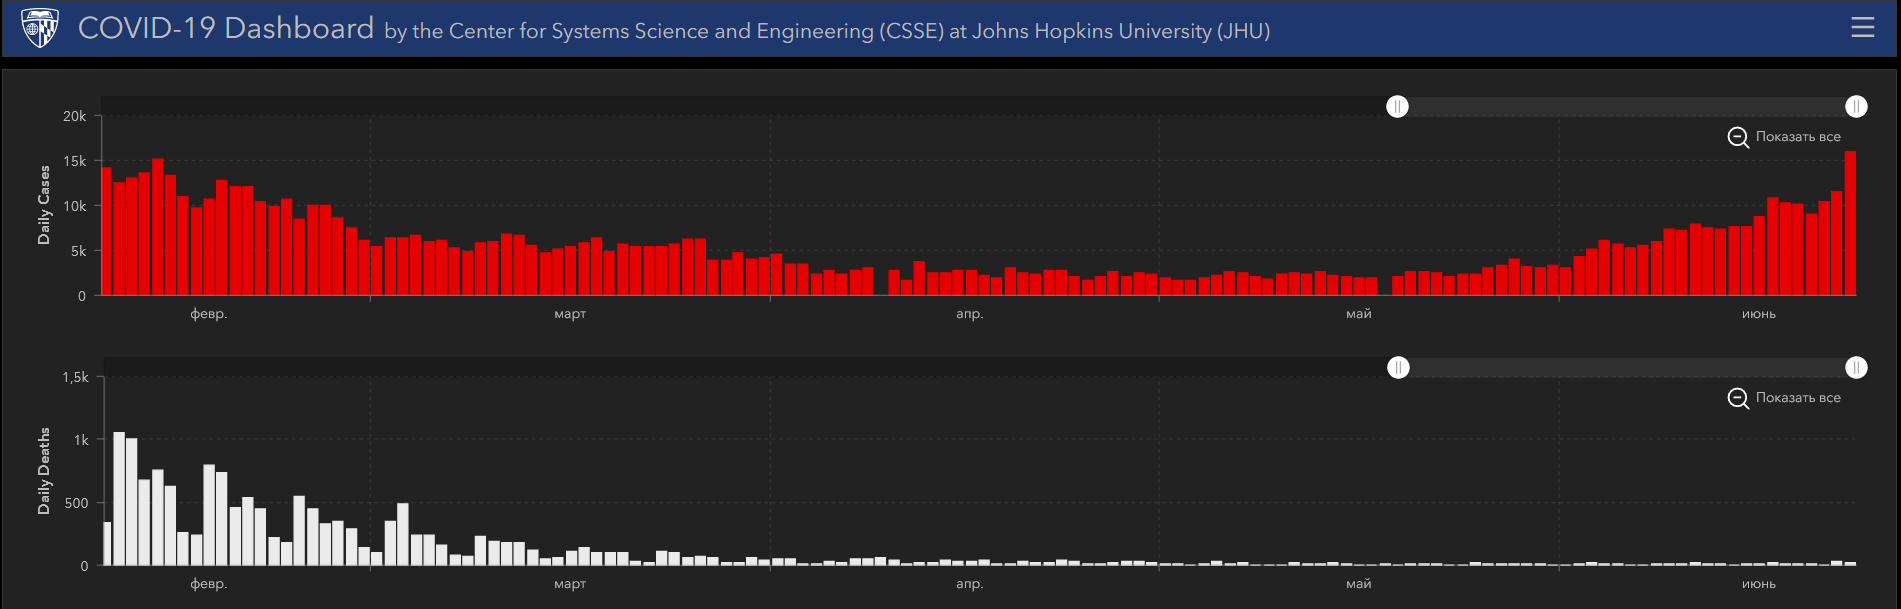Open the hamburger menu in the header
This screenshot has width=1901, height=609.
1862,28
